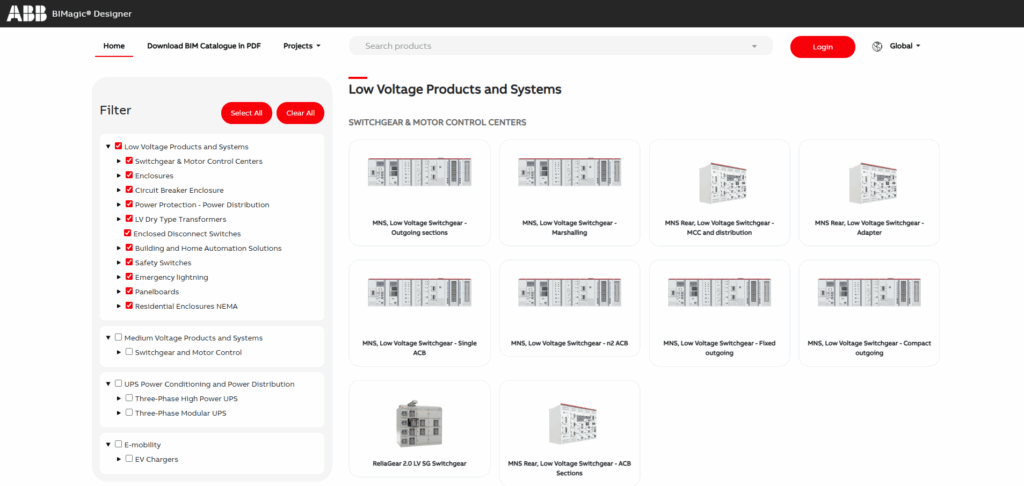Expand Residential Enclosures NEMA node
This screenshot has width=1024, height=486.
click(119, 306)
